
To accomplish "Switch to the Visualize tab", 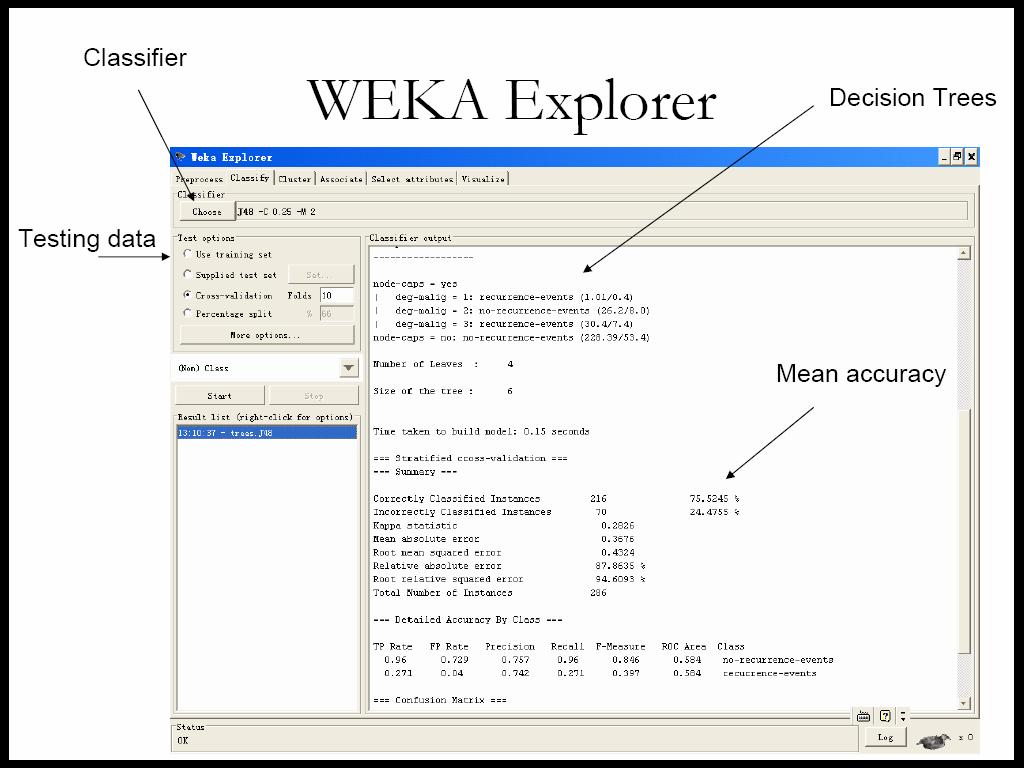I will coord(483,179).
